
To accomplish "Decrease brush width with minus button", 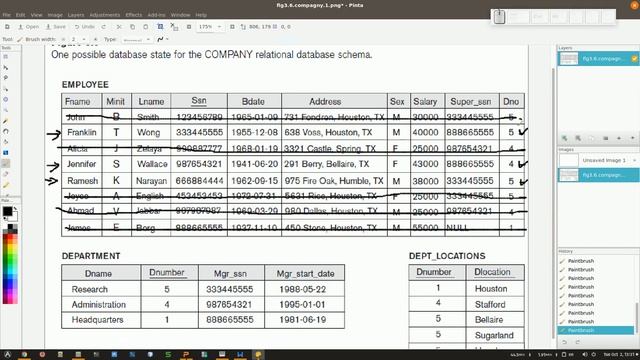I will tap(63, 39).
